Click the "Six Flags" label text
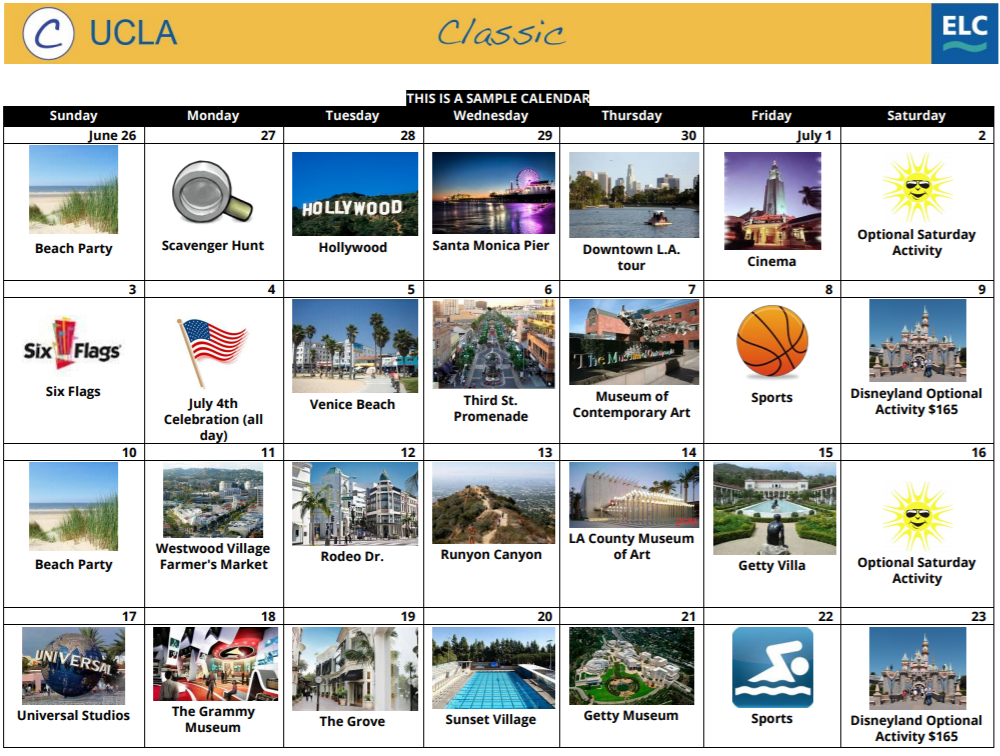The image size is (1000, 756). coord(73,392)
